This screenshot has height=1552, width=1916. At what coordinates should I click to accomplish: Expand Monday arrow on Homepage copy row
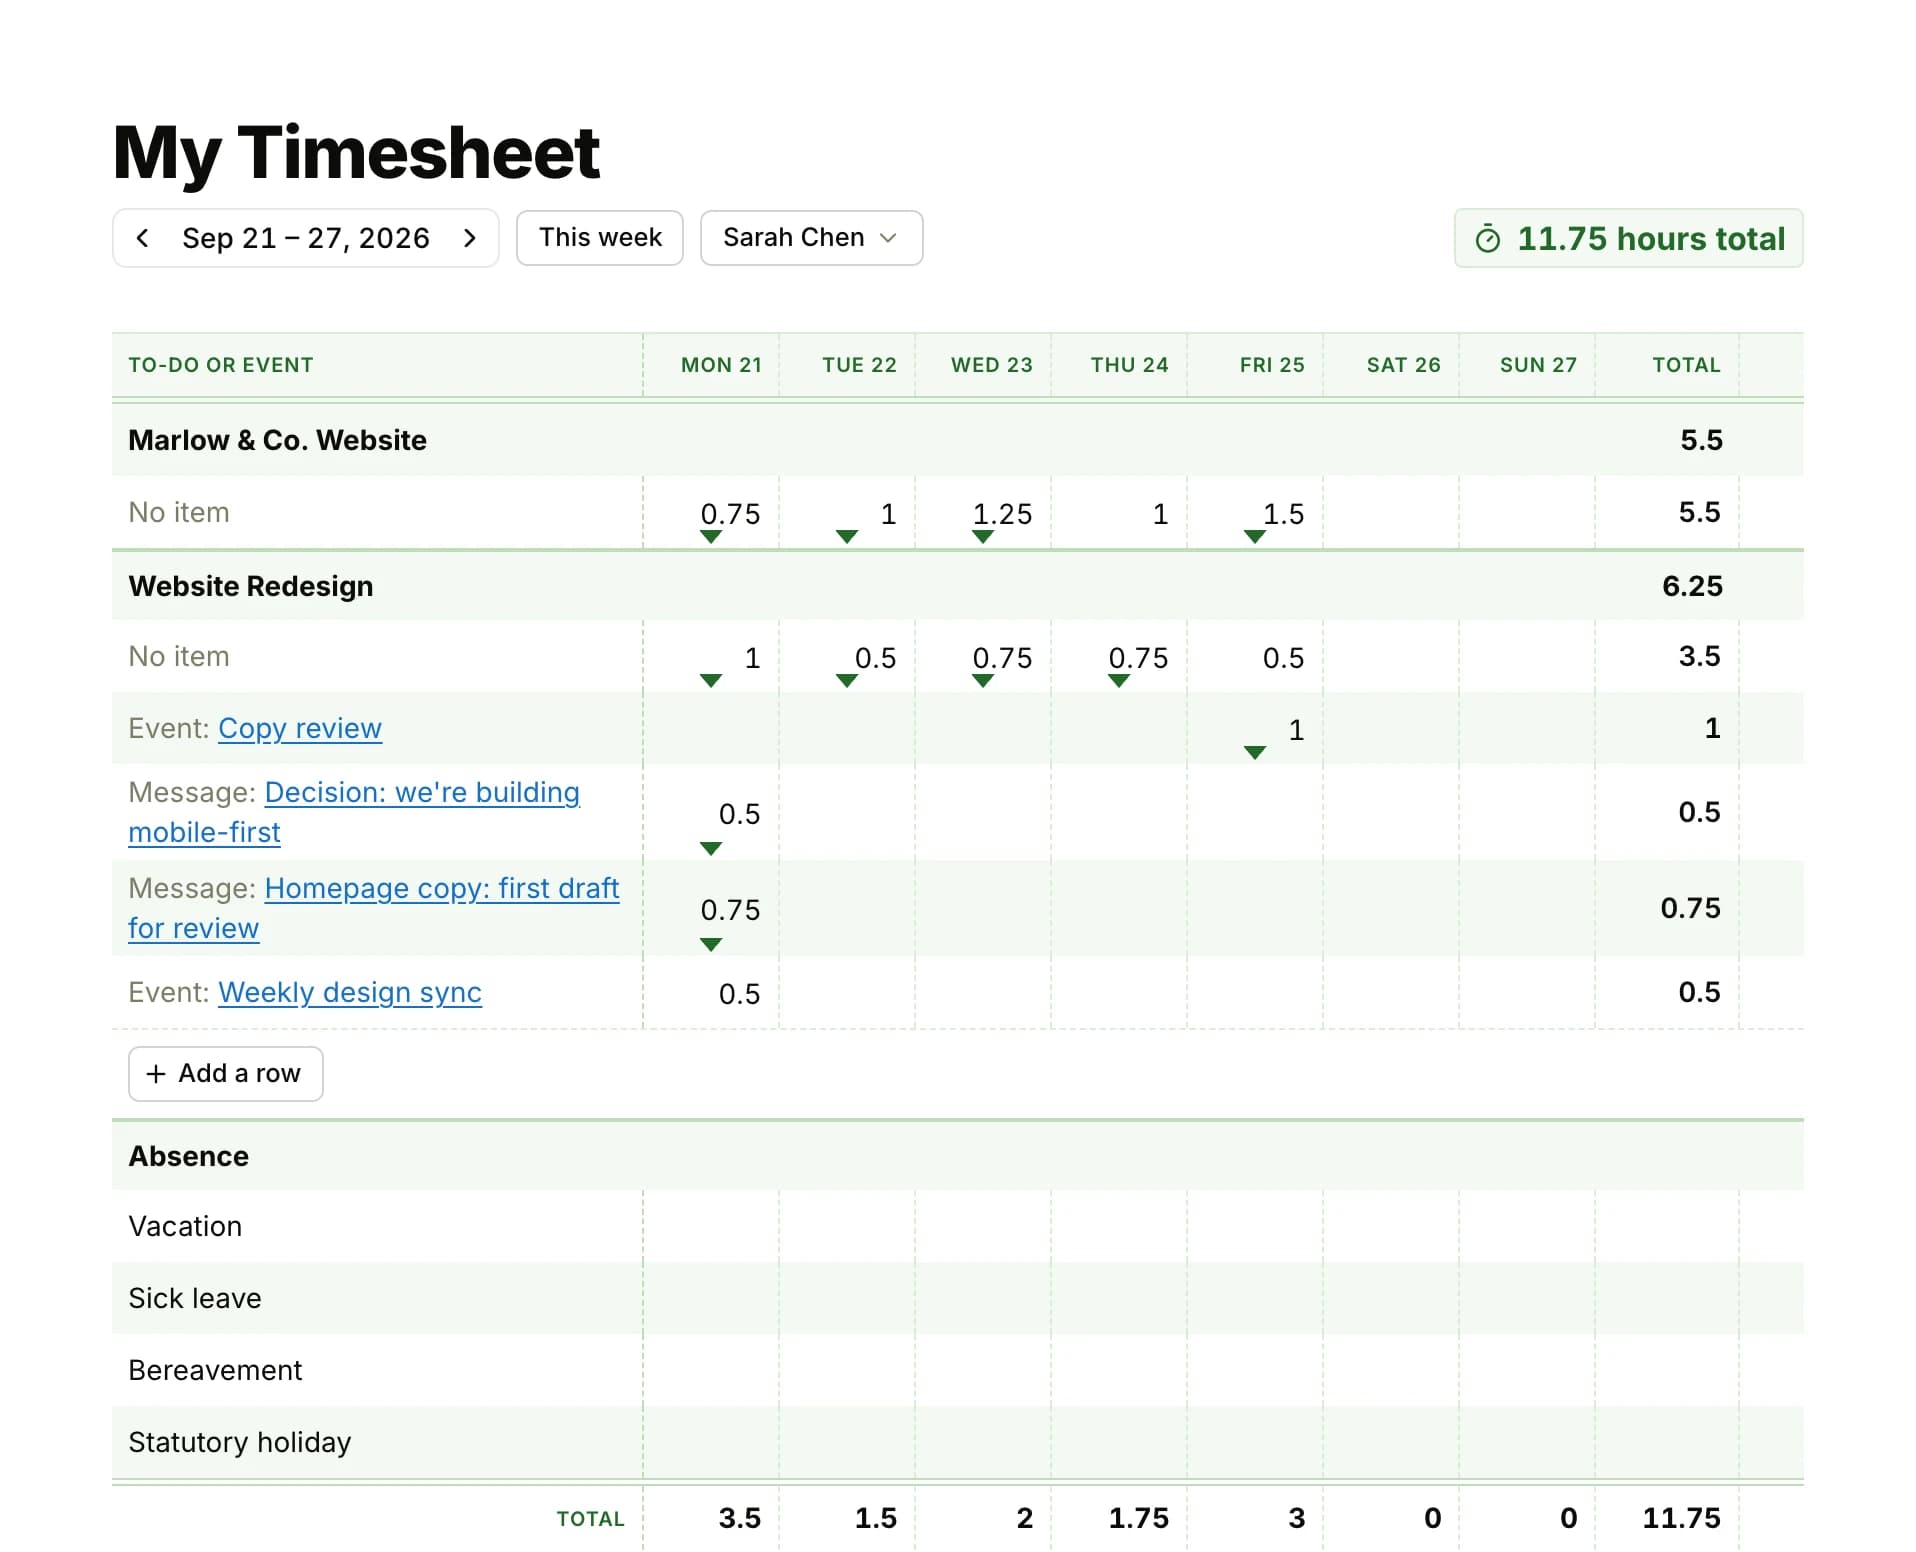pyautogui.click(x=711, y=945)
